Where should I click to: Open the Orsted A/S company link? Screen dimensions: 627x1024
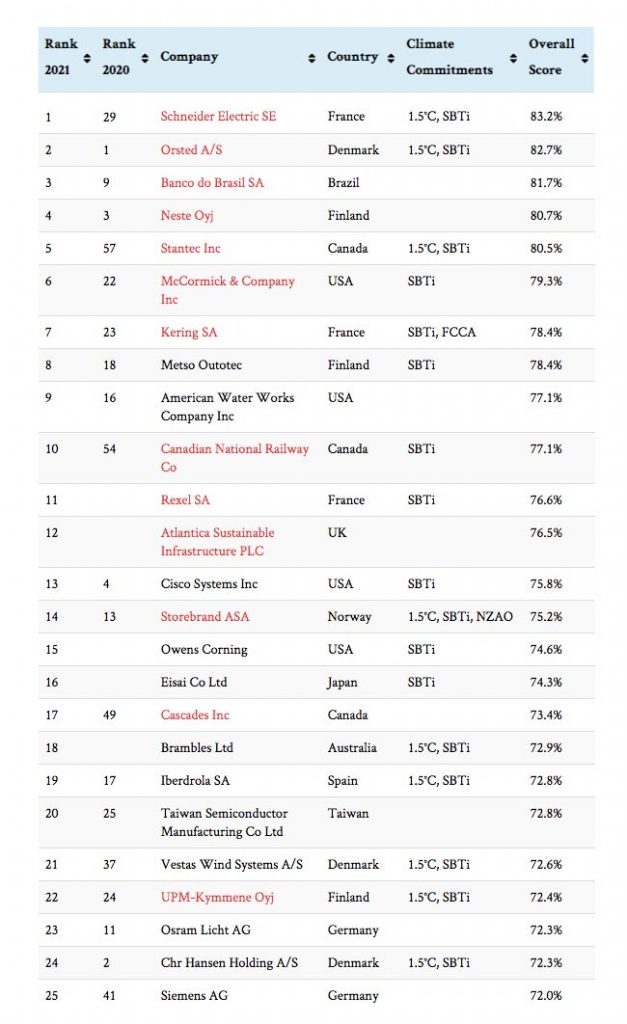[x=193, y=150]
